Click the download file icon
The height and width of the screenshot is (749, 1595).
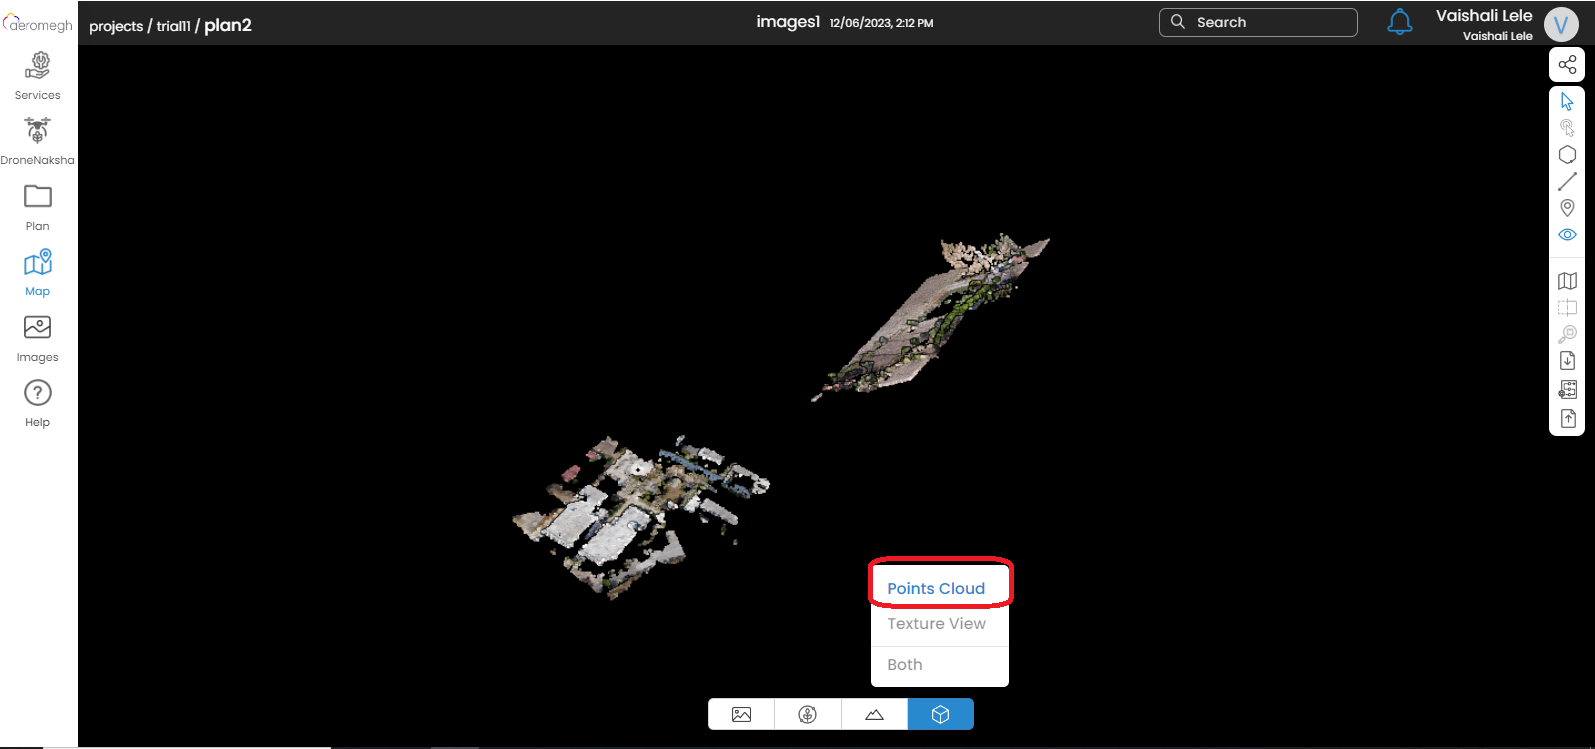point(1567,361)
